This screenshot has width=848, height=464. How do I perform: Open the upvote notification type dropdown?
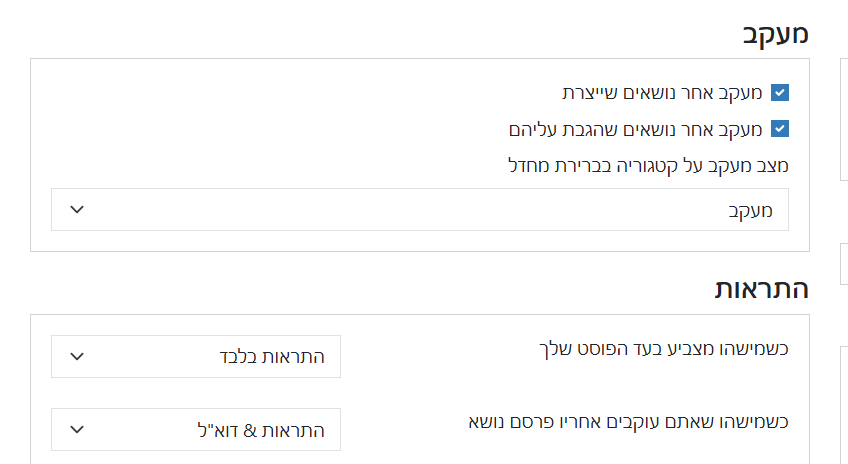coord(196,357)
